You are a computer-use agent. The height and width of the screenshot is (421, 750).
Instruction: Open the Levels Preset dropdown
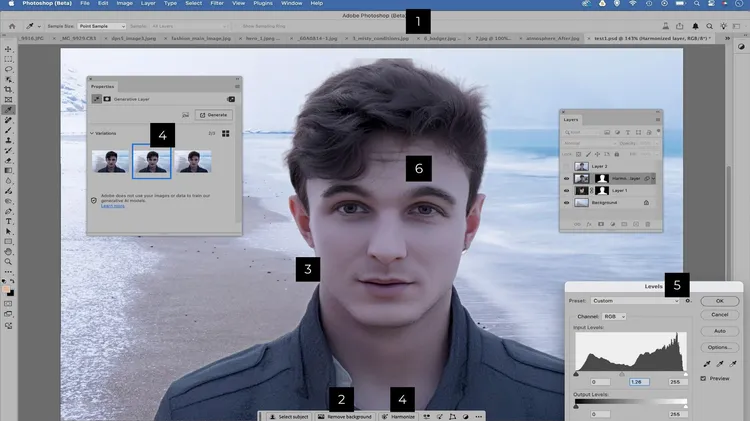click(635, 301)
